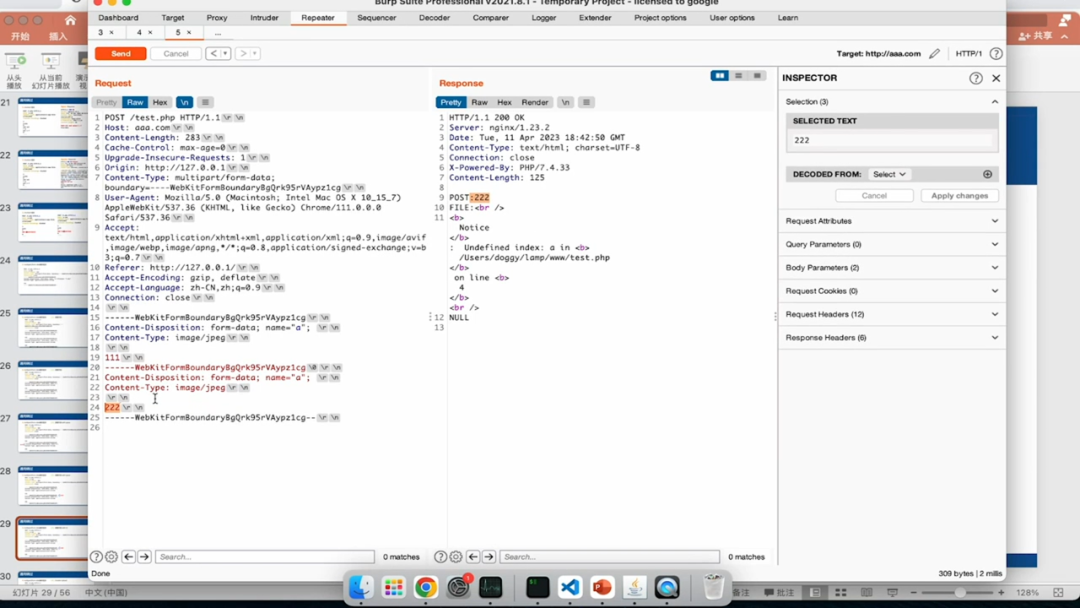Screen dimensions: 1080x608
Task: Open Visual Studio Code from Dock
Action: click(x=570, y=587)
